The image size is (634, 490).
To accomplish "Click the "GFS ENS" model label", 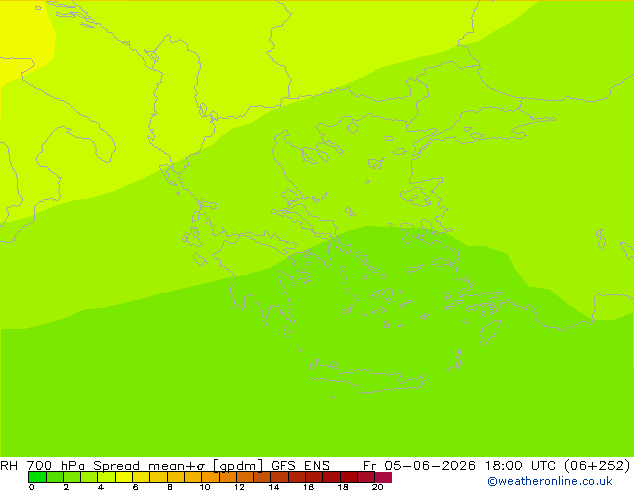I will point(300,465).
